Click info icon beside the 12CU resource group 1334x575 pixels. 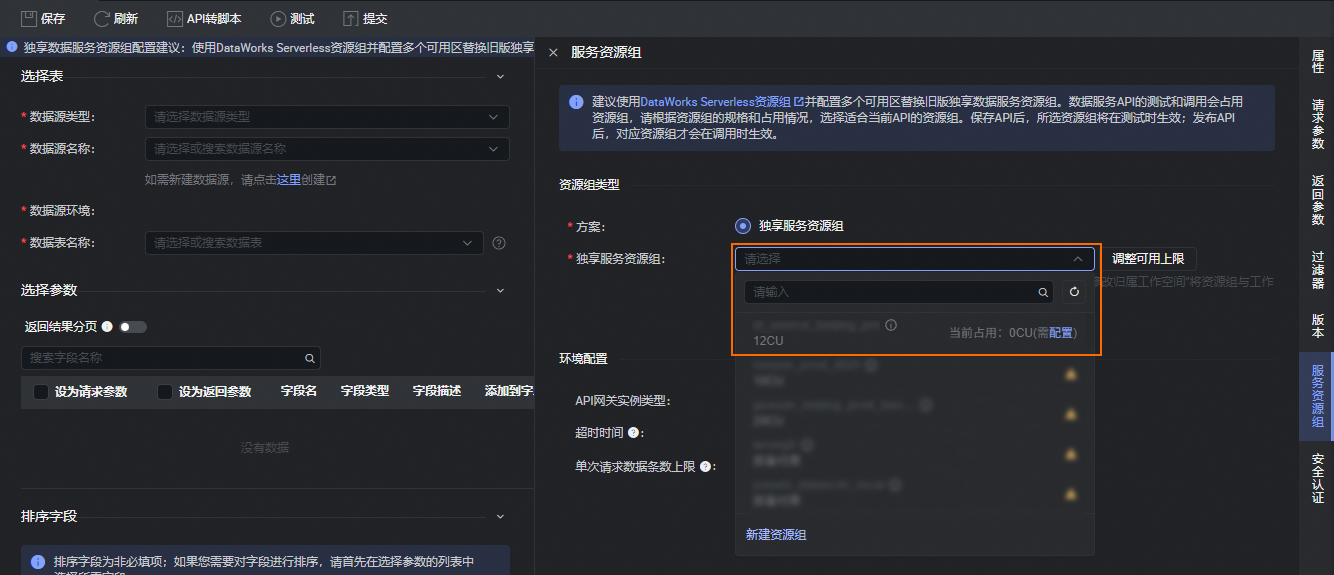coord(891,325)
